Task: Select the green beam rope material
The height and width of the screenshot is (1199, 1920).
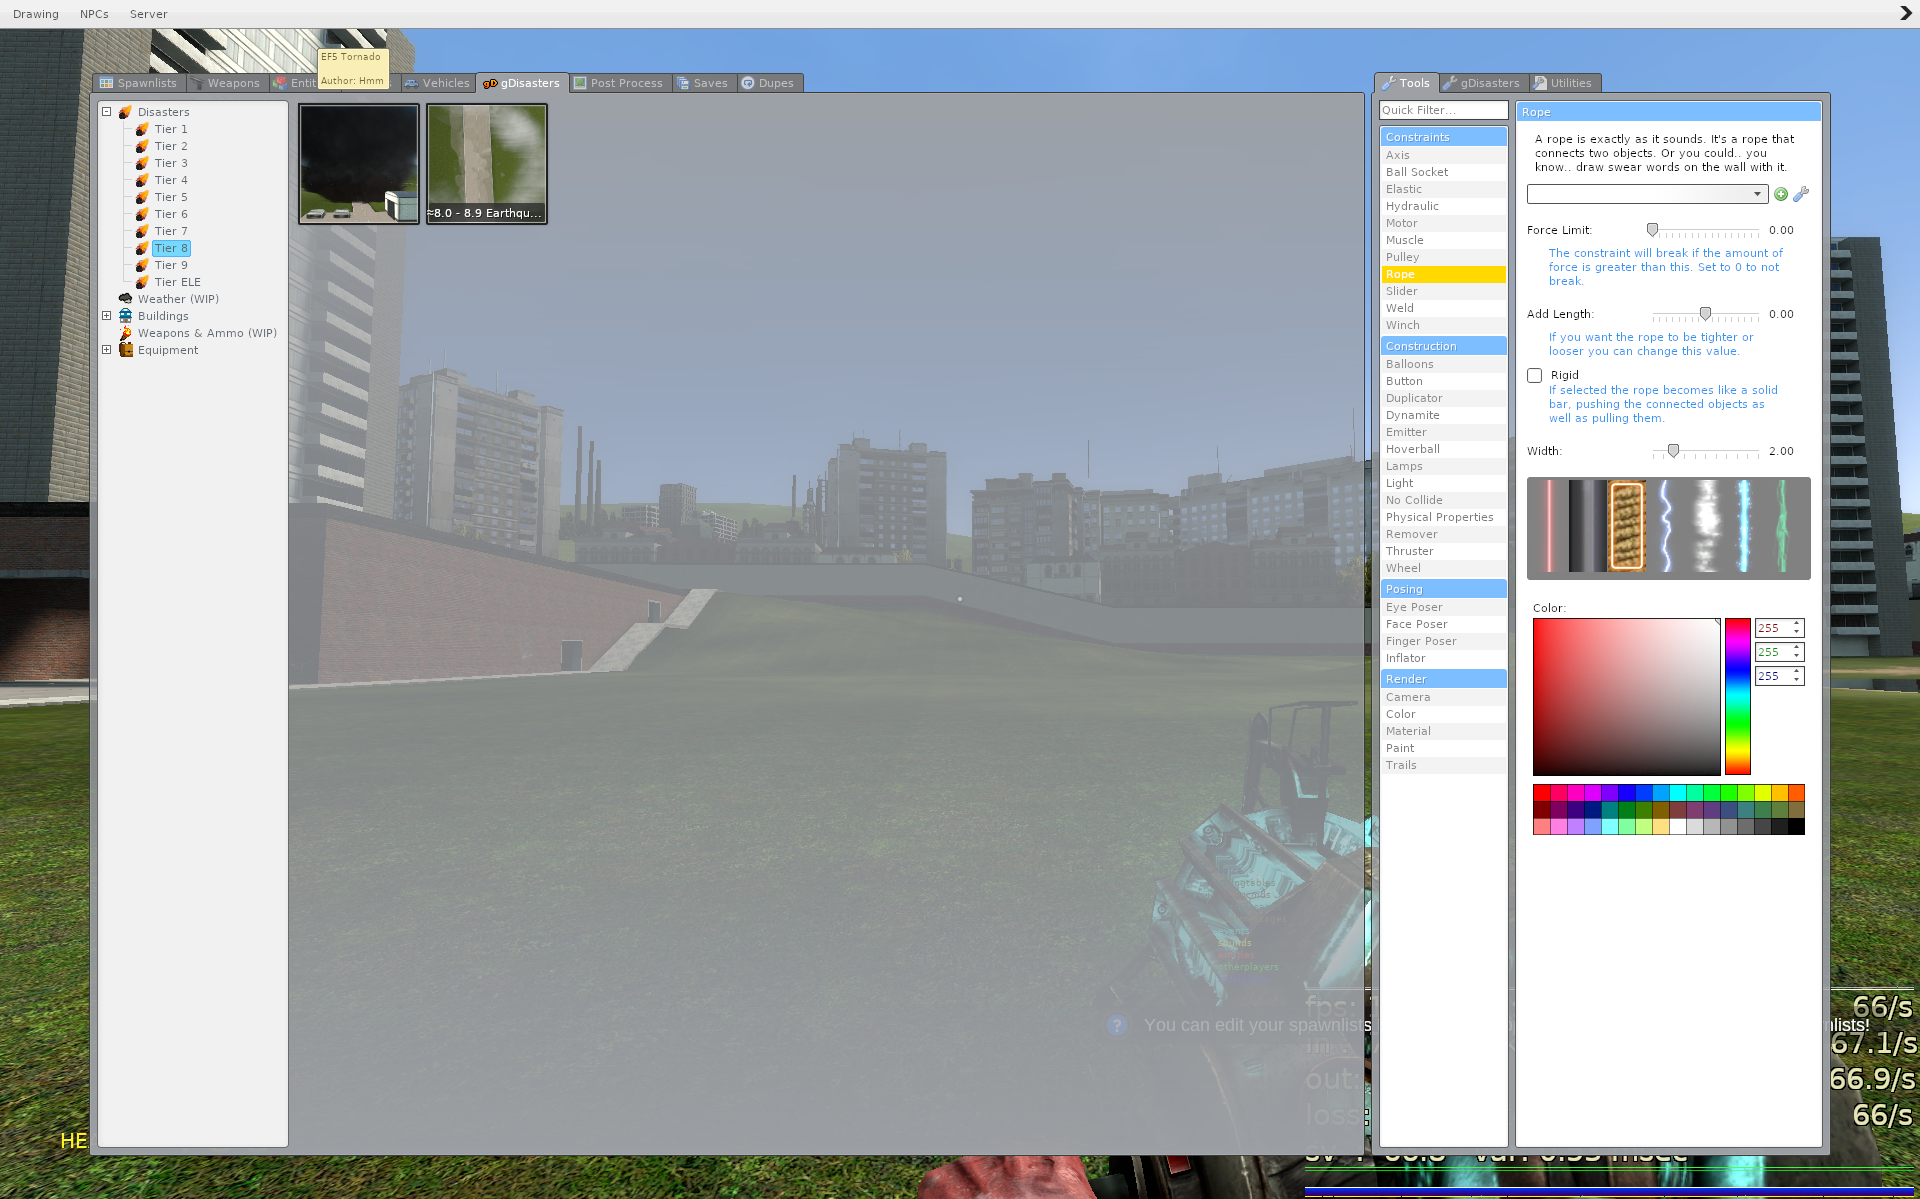Action: point(1783,526)
